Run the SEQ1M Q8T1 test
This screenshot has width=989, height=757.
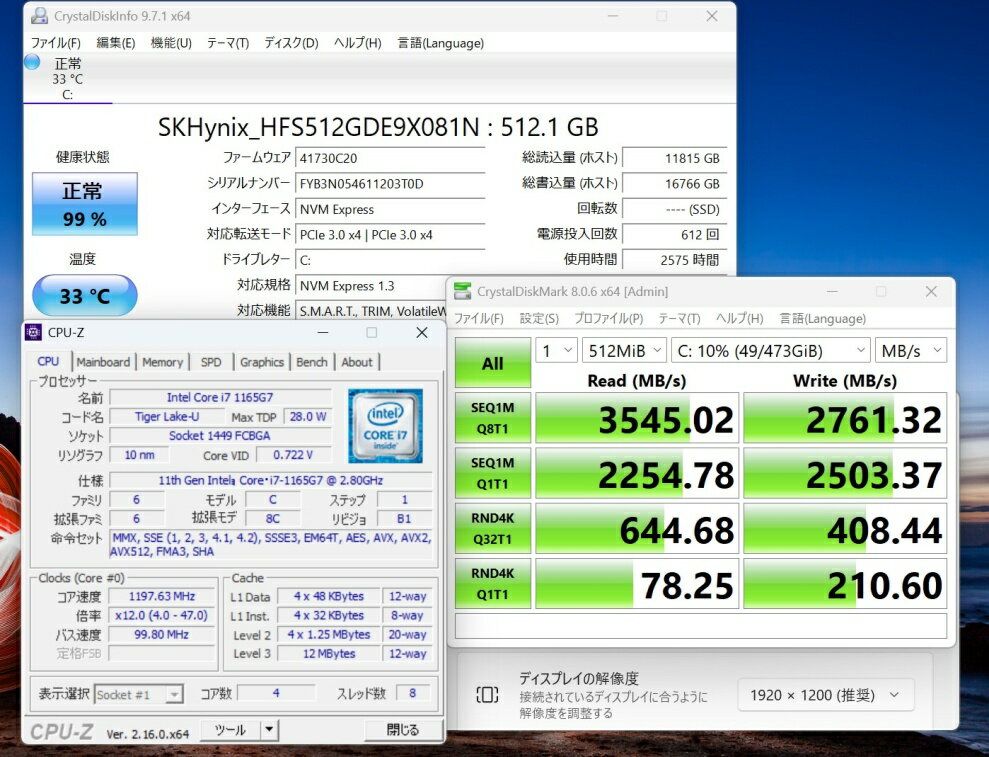tap(492, 417)
